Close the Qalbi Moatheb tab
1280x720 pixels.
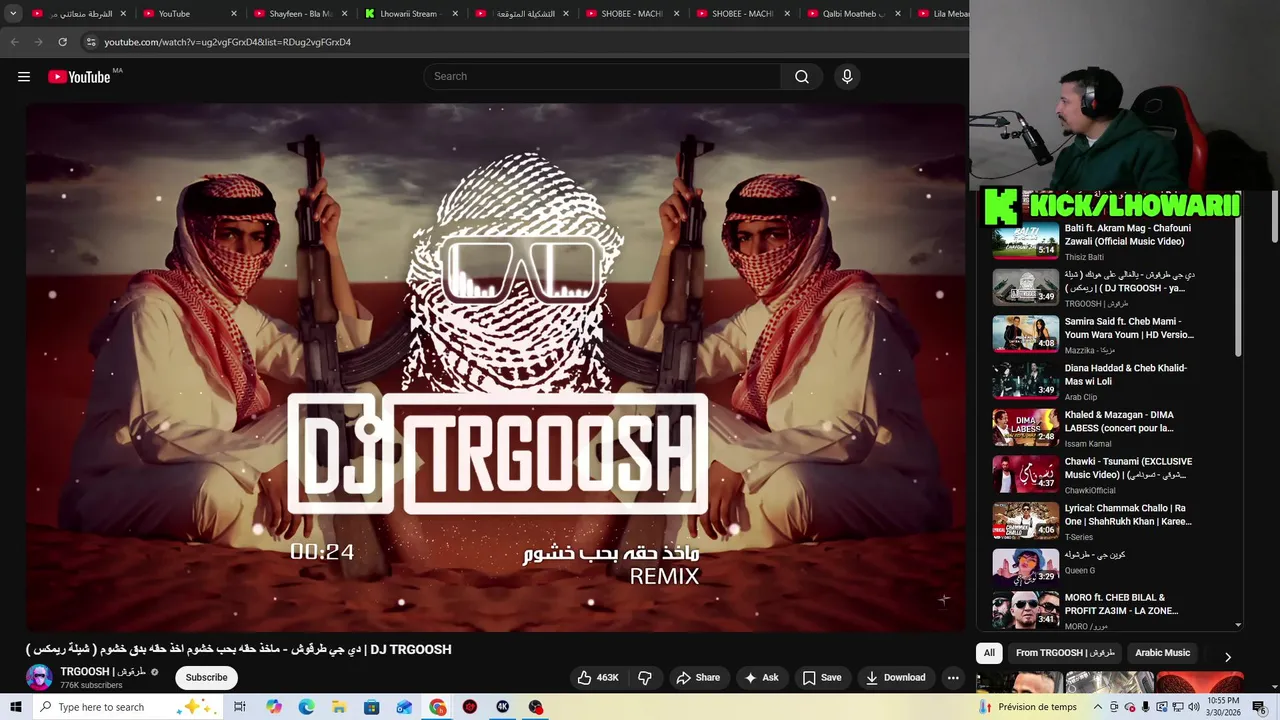[898, 14]
